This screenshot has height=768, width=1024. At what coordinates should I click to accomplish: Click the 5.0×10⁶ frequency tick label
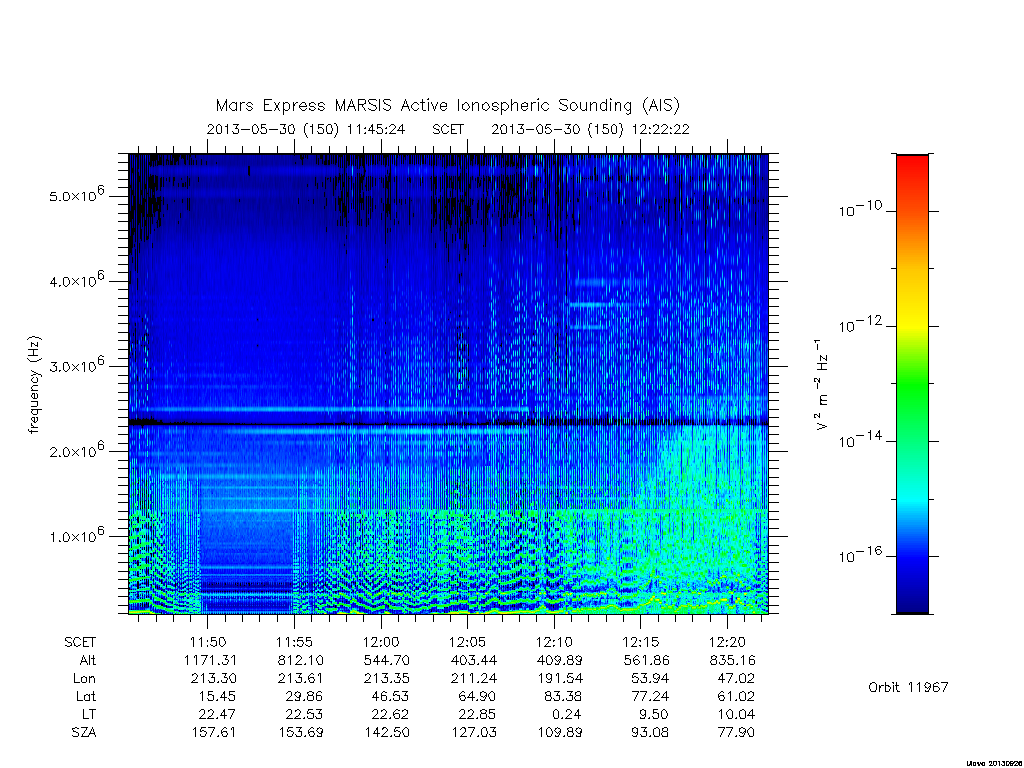pyautogui.click(x=76, y=195)
